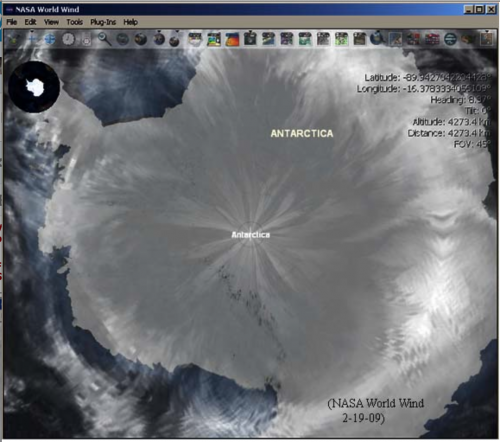Open the Plug-Ins menu
500x442 pixels.
pos(103,22)
